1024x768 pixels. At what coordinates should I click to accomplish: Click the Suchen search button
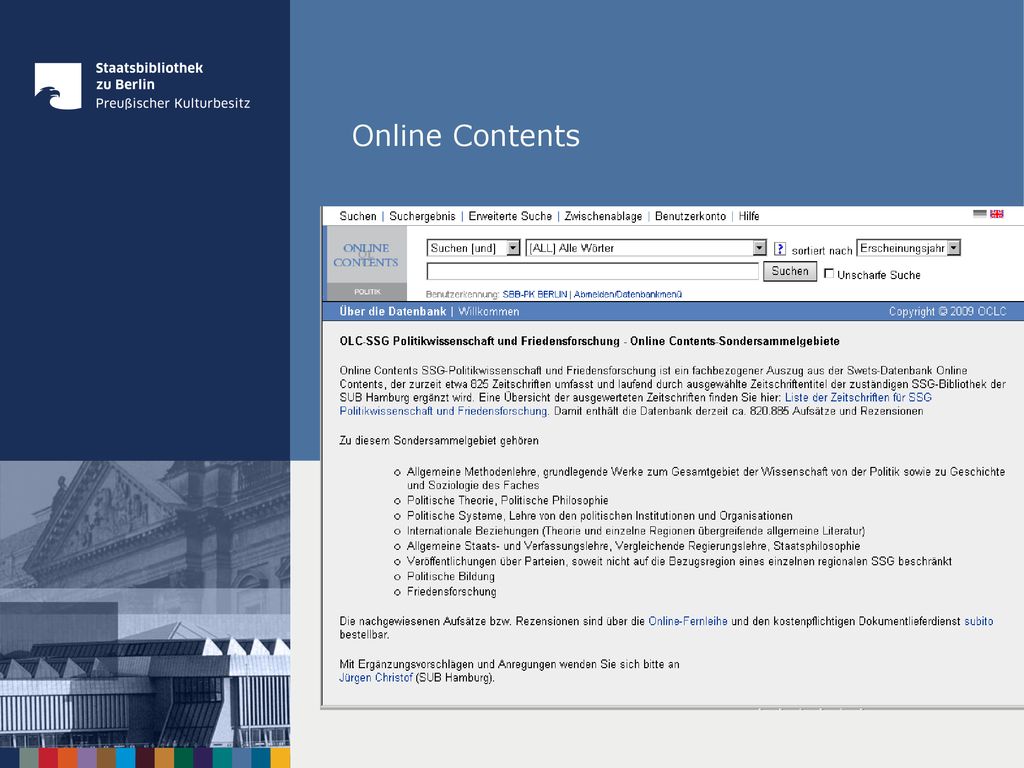pos(790,271)
